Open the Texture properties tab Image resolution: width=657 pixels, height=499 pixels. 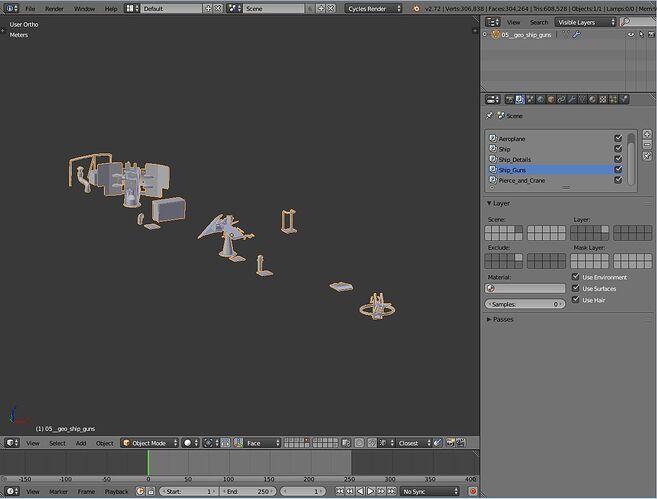(603, 99)
